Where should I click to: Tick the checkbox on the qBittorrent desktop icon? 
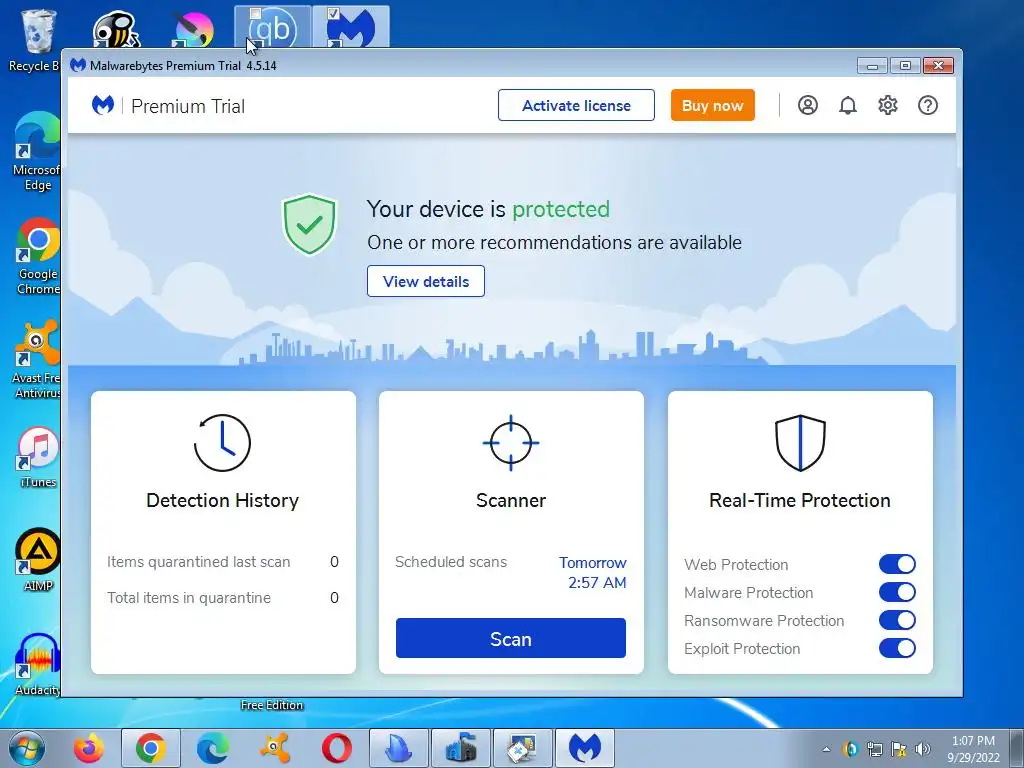tap(255, 12)
